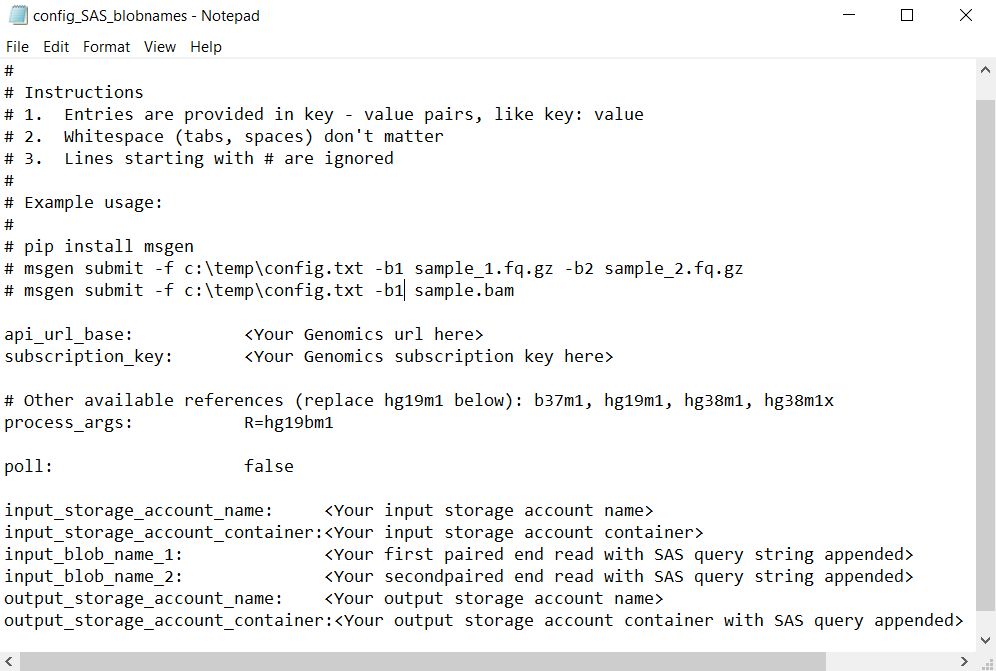Select the process_args value R=hg19bm1
The image size is (996, 671).
pyautogui.click(x=291, y=422)
